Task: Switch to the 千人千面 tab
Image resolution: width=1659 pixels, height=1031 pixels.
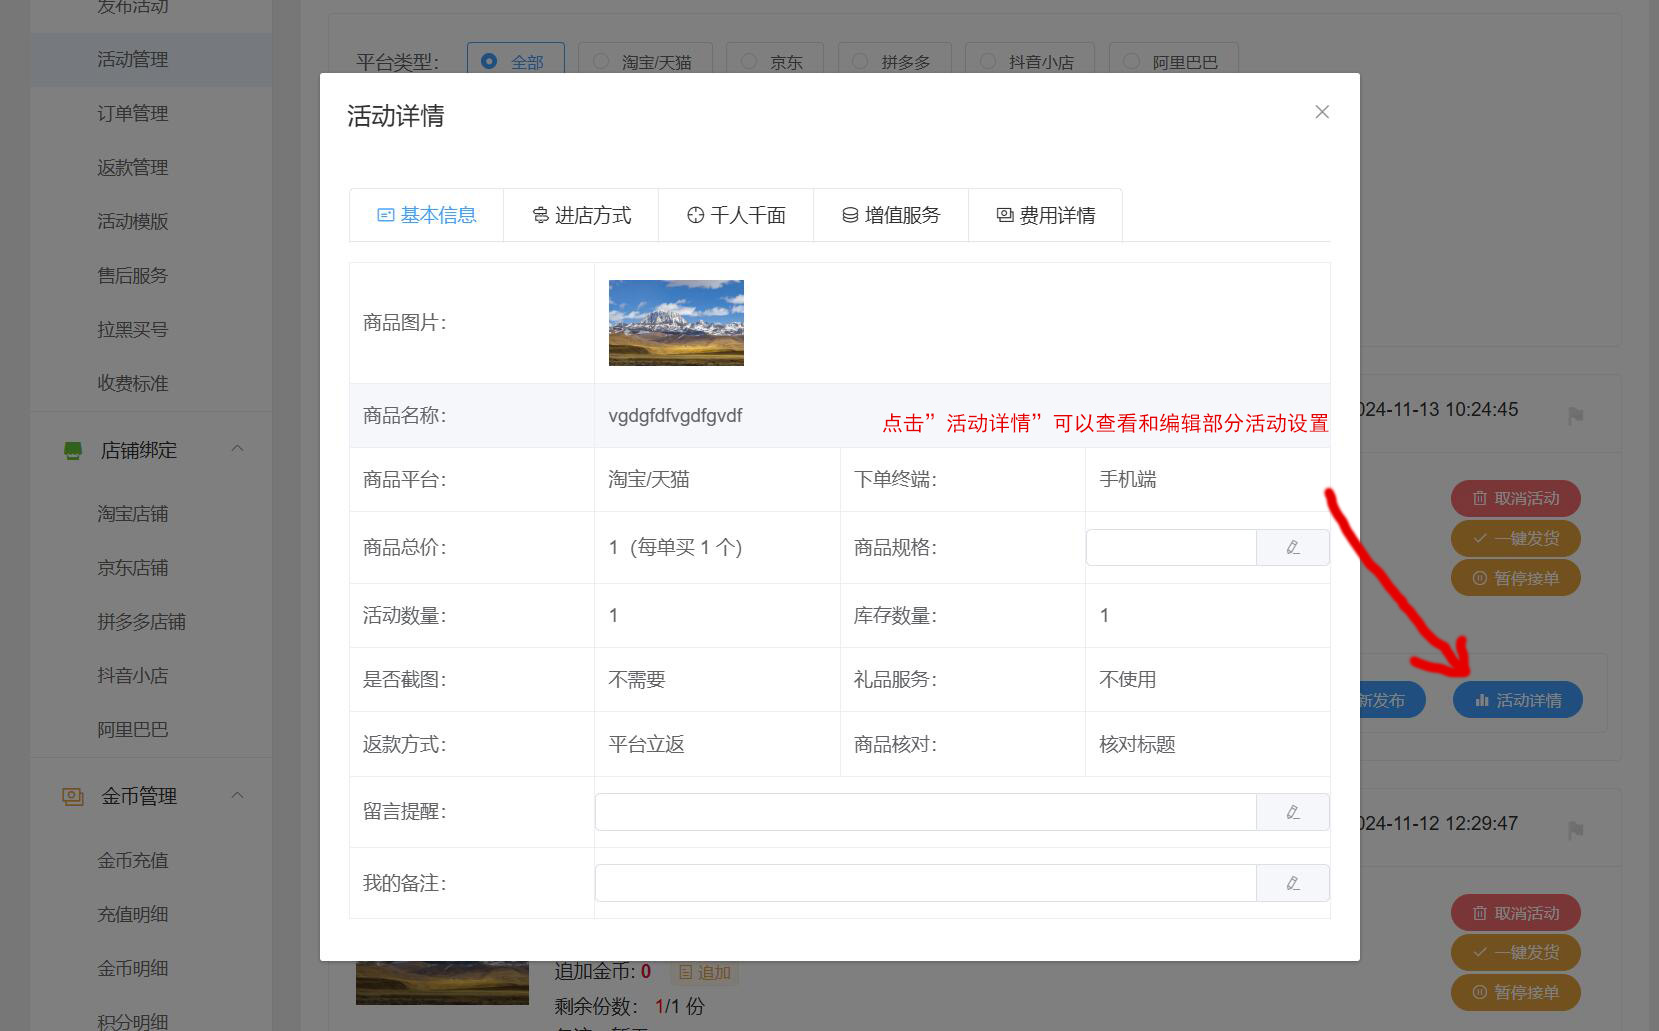Action: [x=736, y=215]
